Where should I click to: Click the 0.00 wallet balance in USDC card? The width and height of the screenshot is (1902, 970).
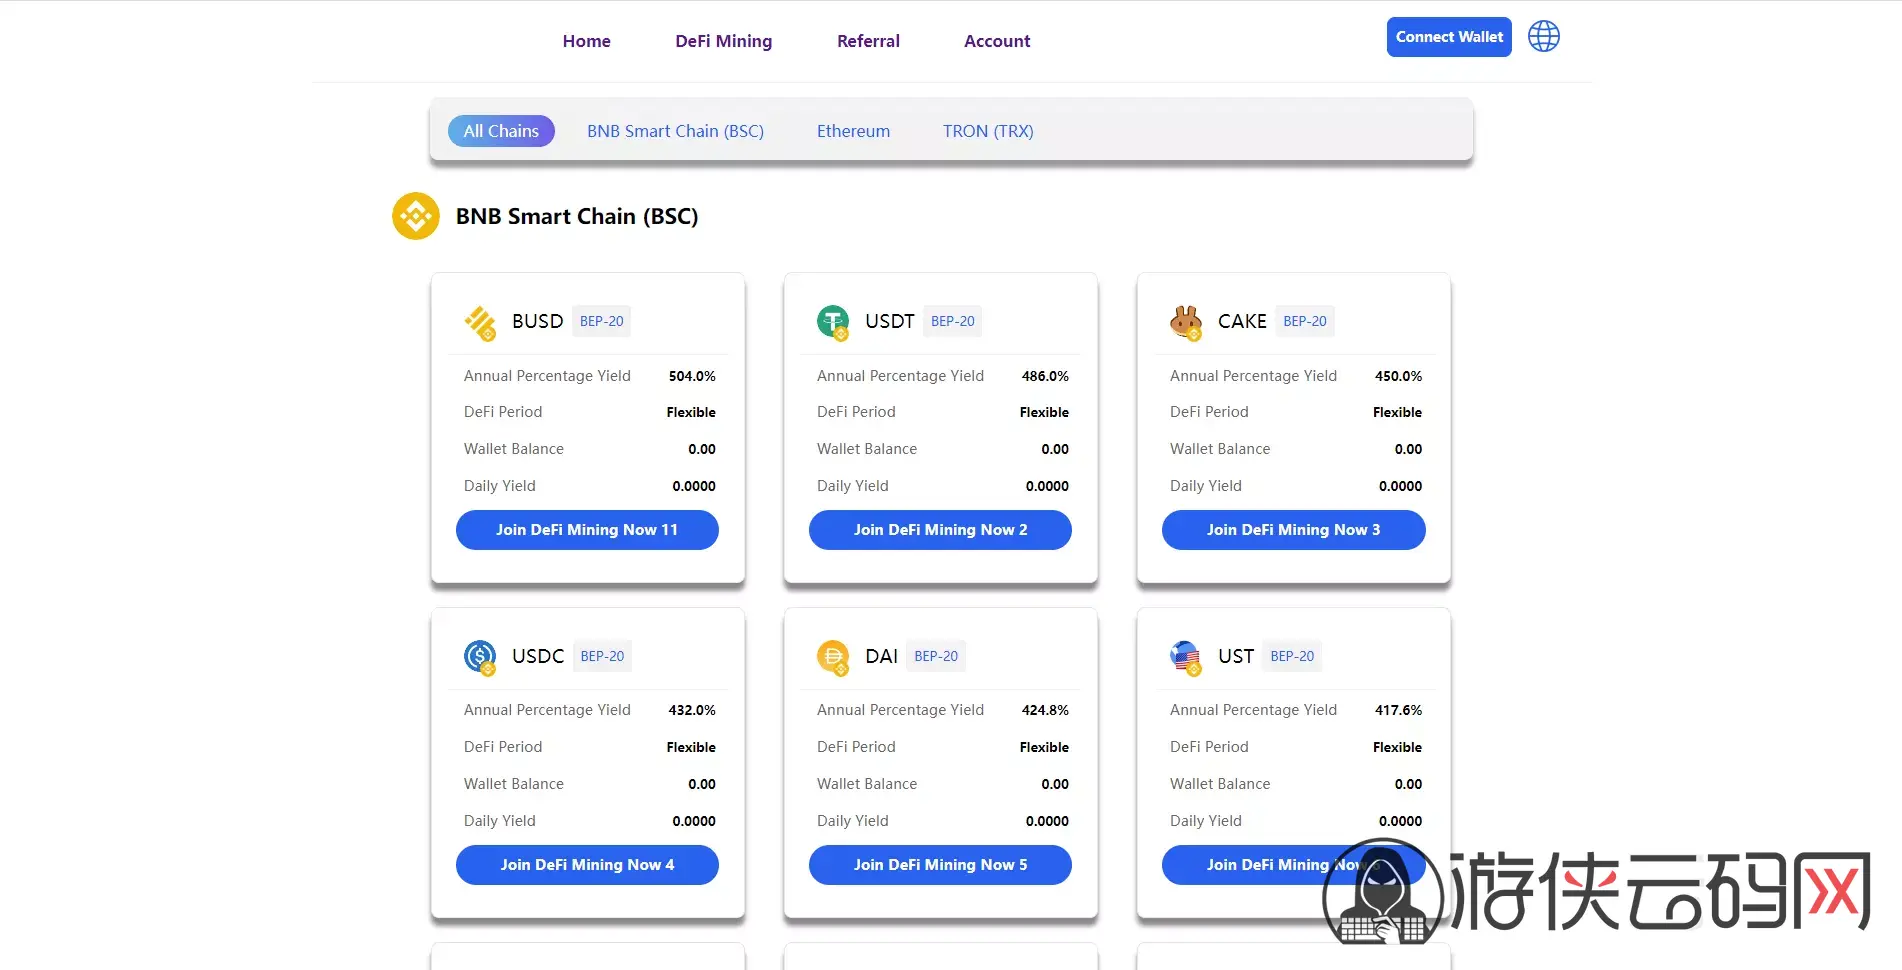coord(702,784)
